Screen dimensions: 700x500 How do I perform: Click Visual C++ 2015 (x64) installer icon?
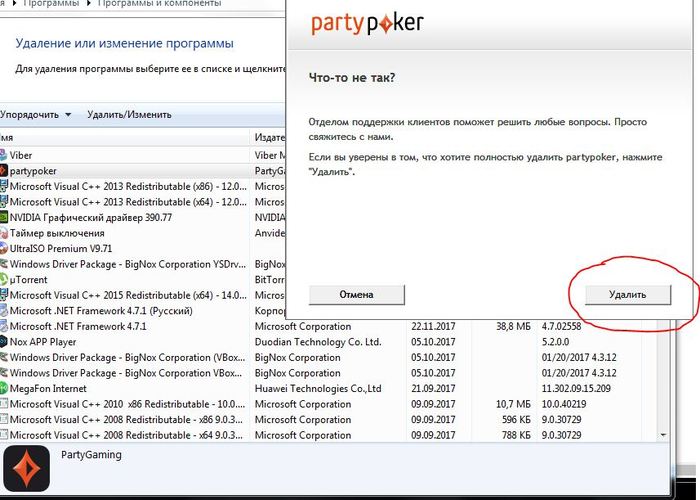(4, 295)
